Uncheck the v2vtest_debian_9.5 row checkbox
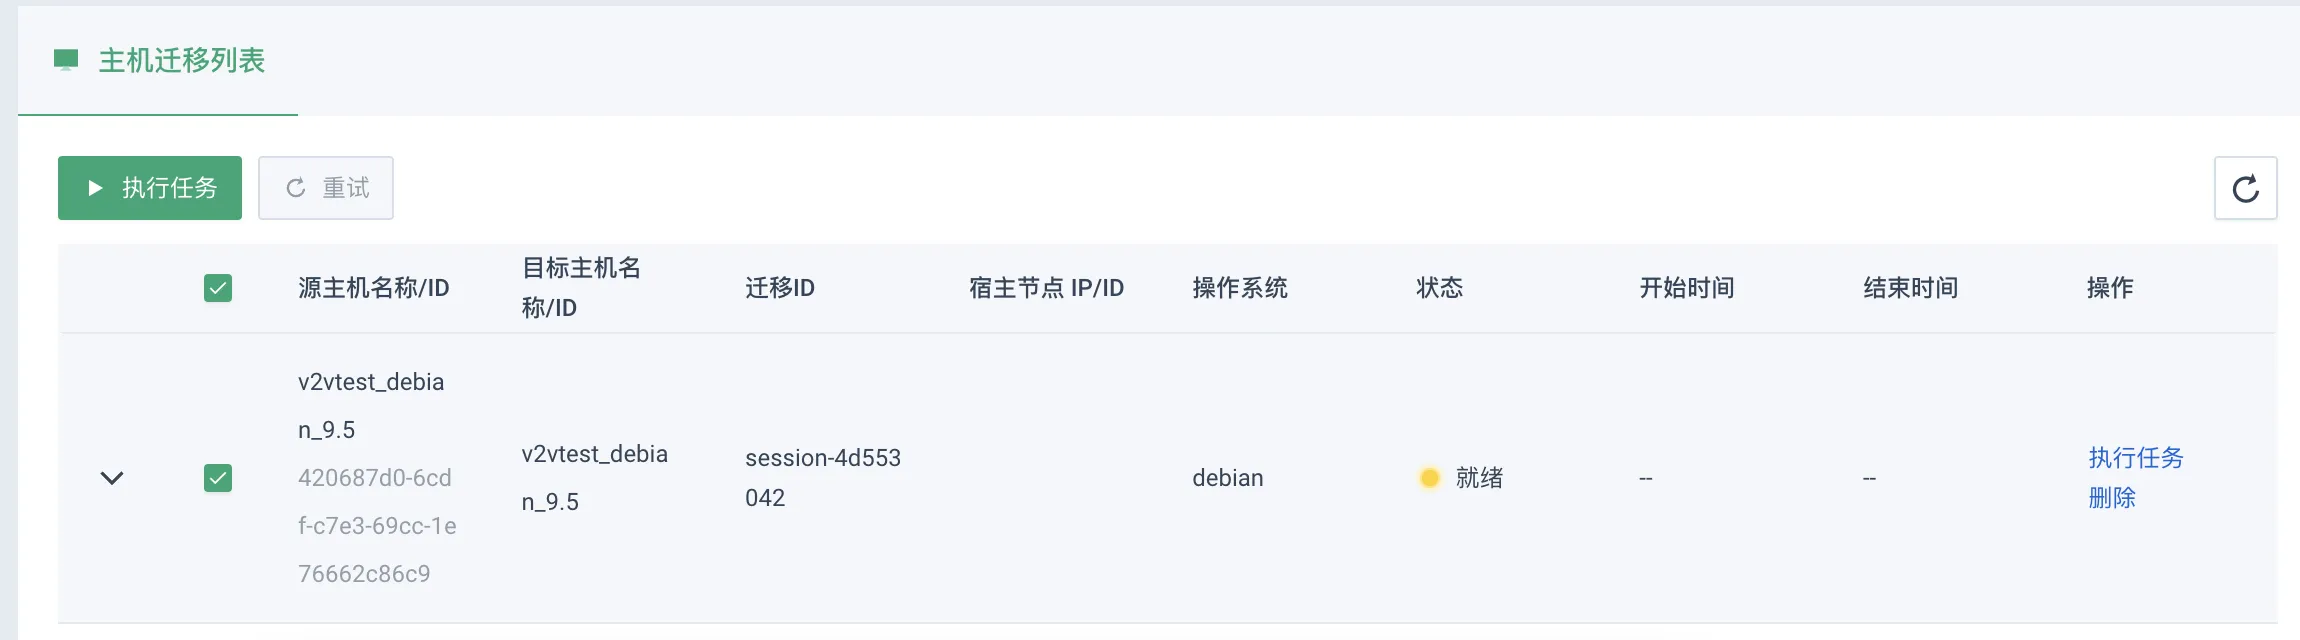The width and height of the screenshot is (2300, 640). [218, 478]
